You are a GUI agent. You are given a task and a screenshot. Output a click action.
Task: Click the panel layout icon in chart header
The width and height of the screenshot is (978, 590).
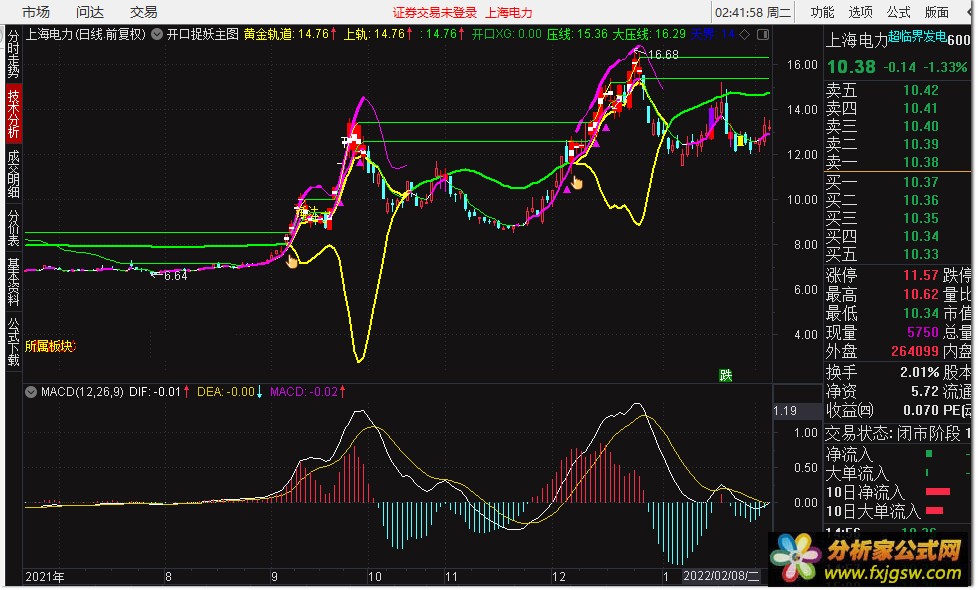[763, 35]
